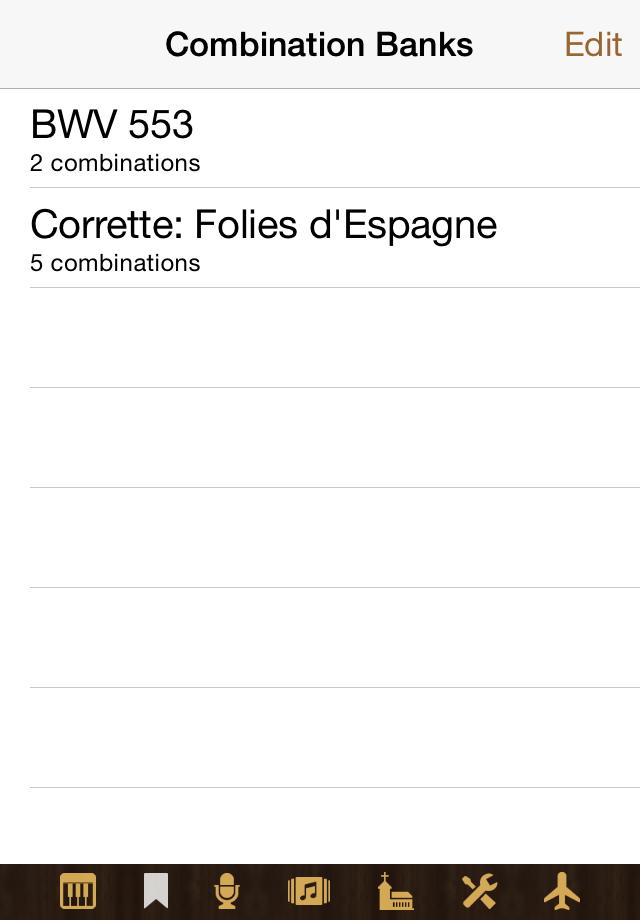Switch to the church organ tab

coord(395,890)
